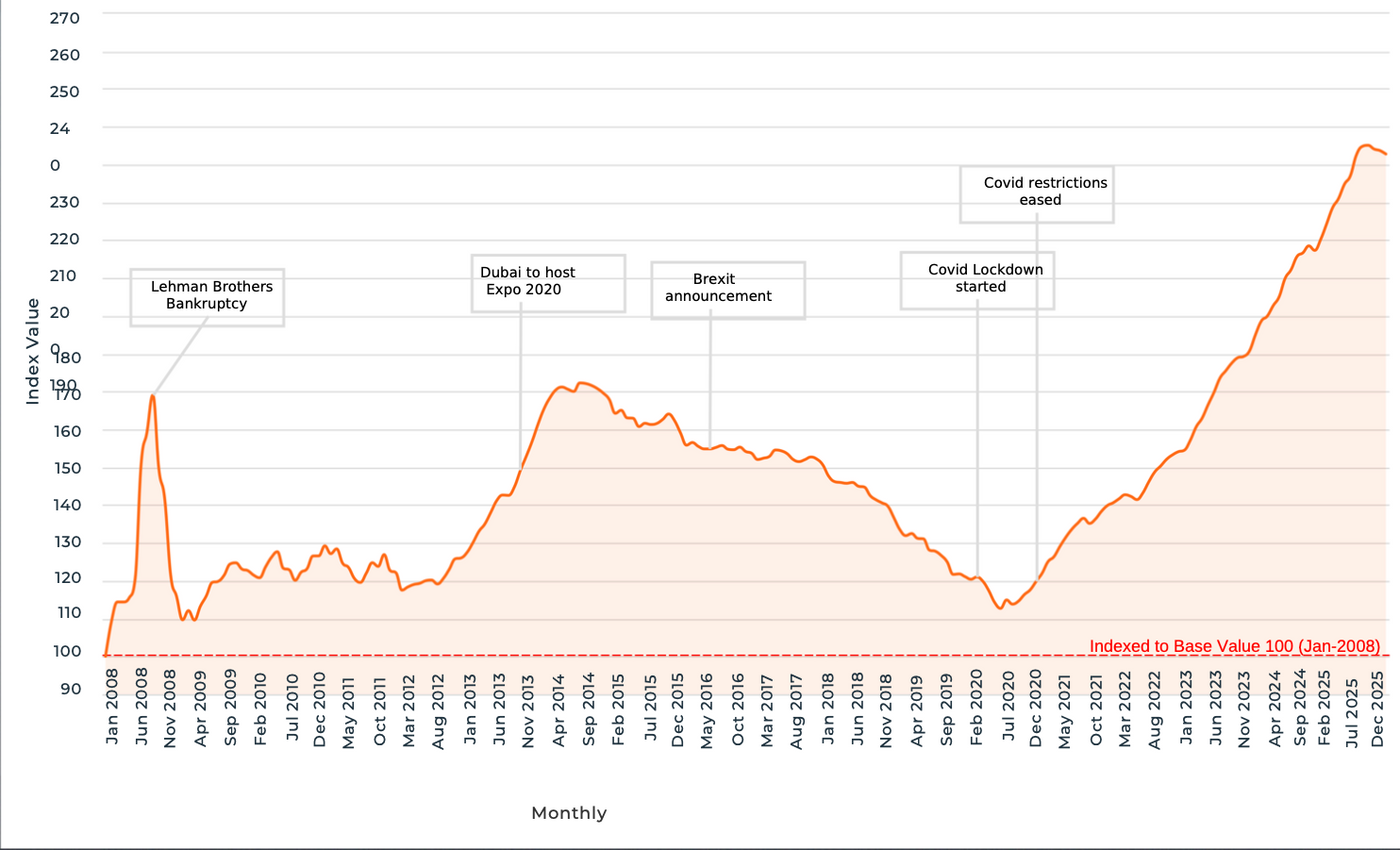Select the Jan 2018 x-axis label
Image resolution: width=1400 pixels, height=850 pixels.
pyautogui.click(x=828, y=709)
